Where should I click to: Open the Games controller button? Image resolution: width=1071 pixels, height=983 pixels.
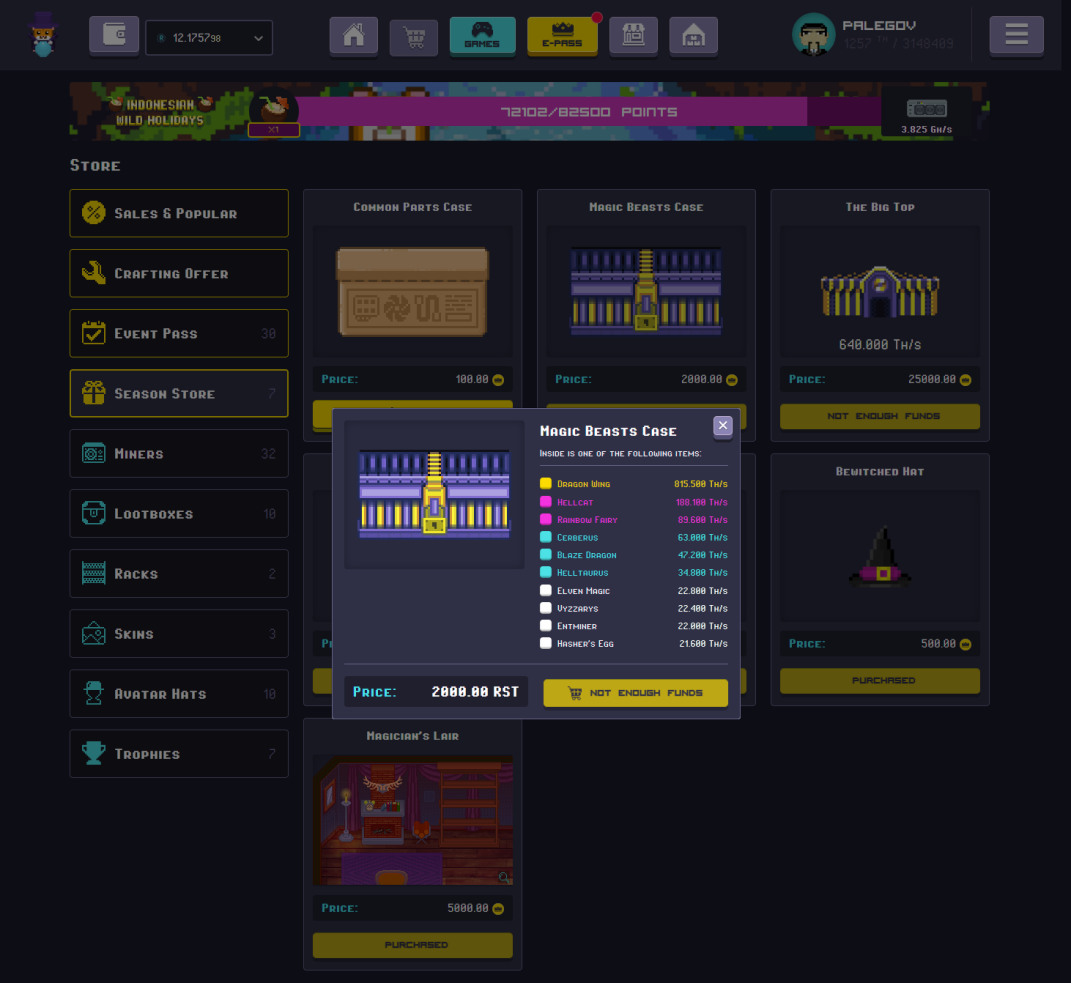(482, 36)
